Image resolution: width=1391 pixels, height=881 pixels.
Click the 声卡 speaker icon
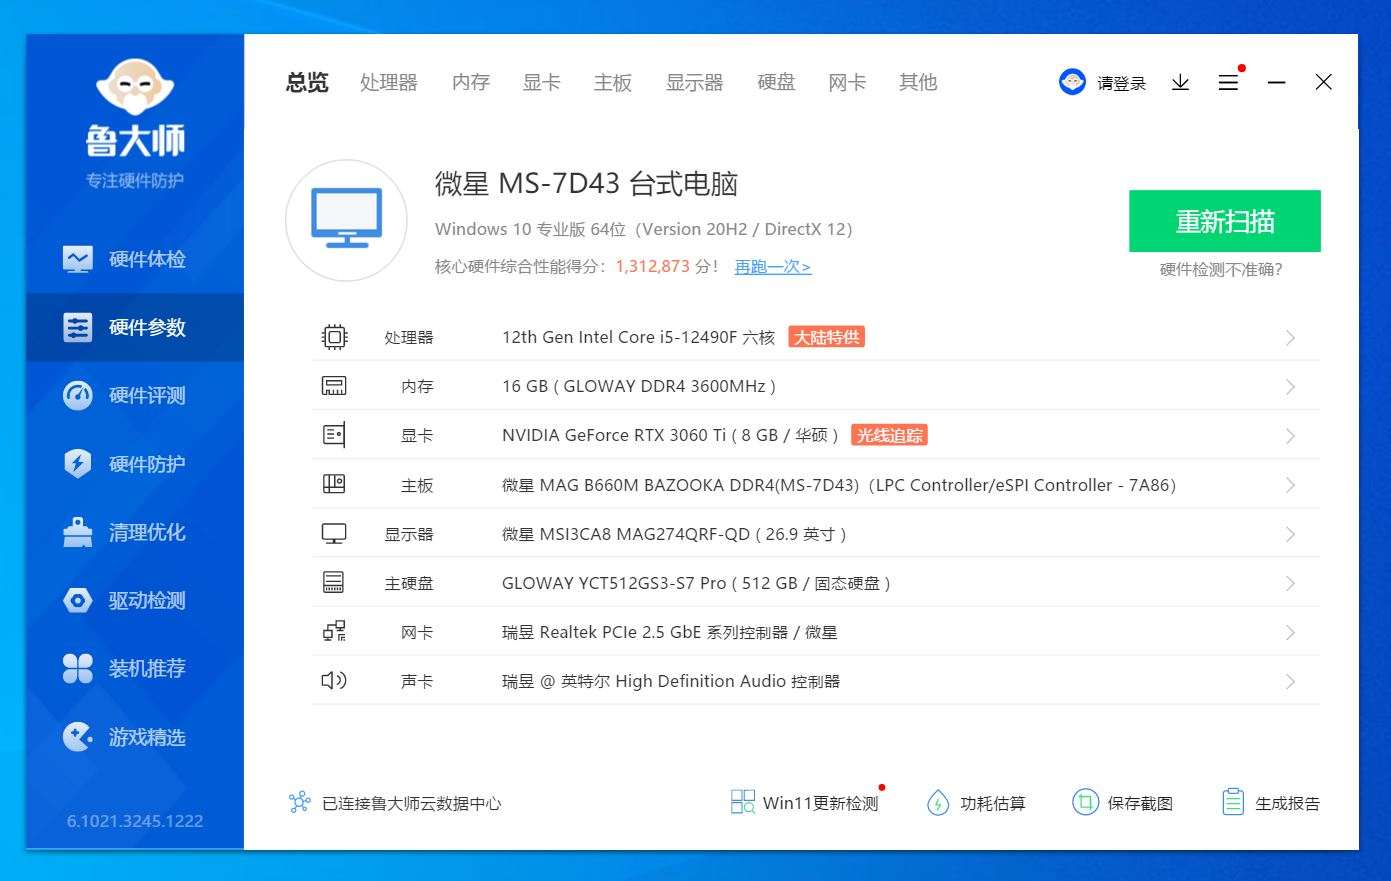coord(334,681)
